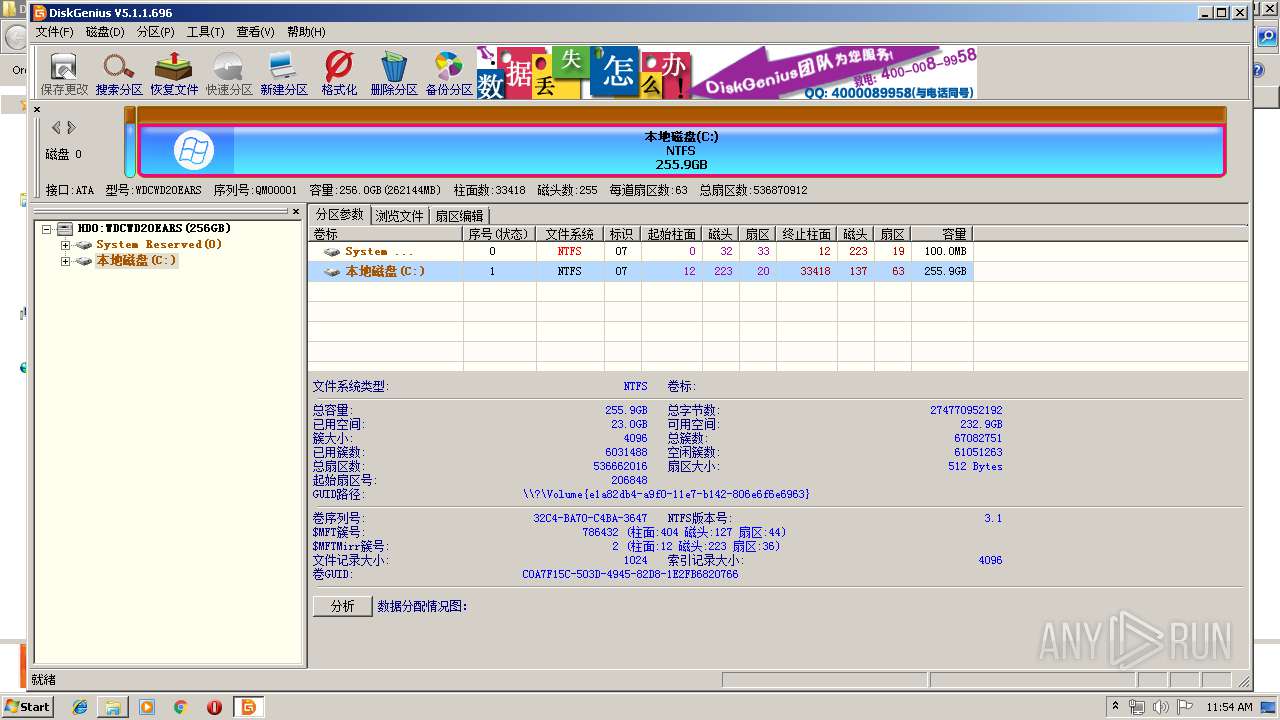The height and width of the screenshot is (720, 1280).
Task: Go to previous disk arrow
Action: point(56,128)
